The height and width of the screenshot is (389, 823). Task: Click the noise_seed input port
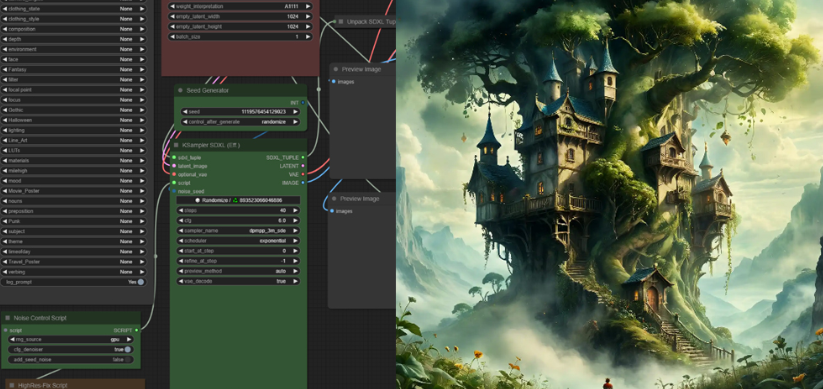(x=174, y=192)
